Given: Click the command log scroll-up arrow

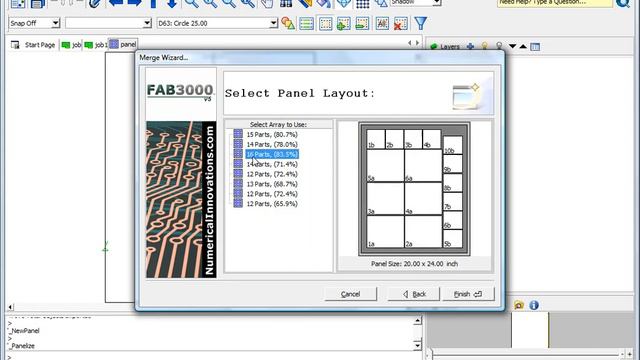Looking at the screenshot, I should (417, 321).
